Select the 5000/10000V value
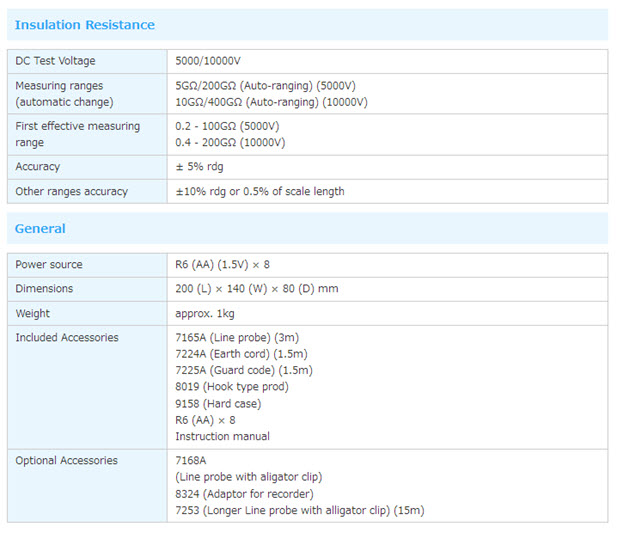This screenshot has width=623, height=539. point(208,61)
